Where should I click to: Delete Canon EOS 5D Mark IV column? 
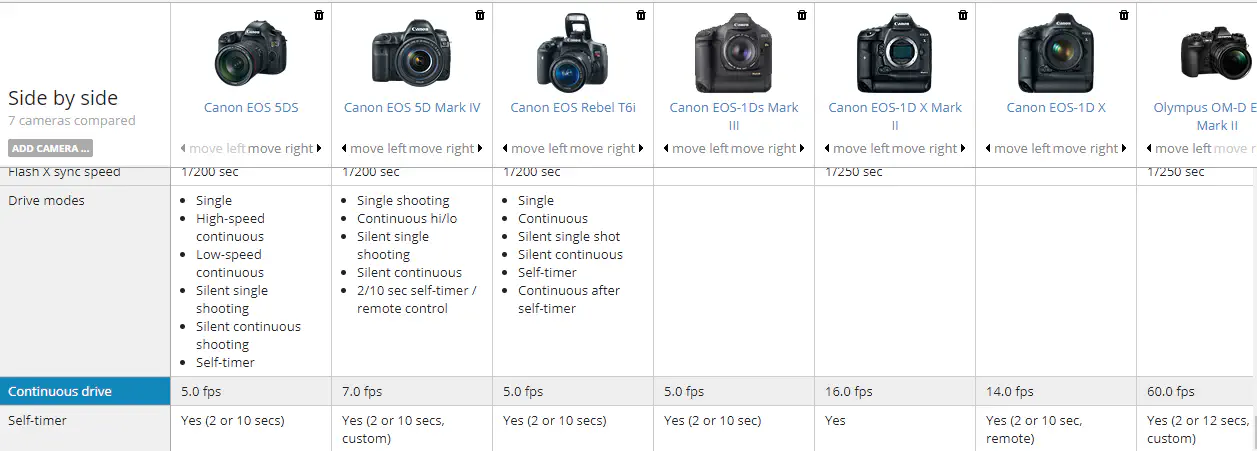point(480,15)
